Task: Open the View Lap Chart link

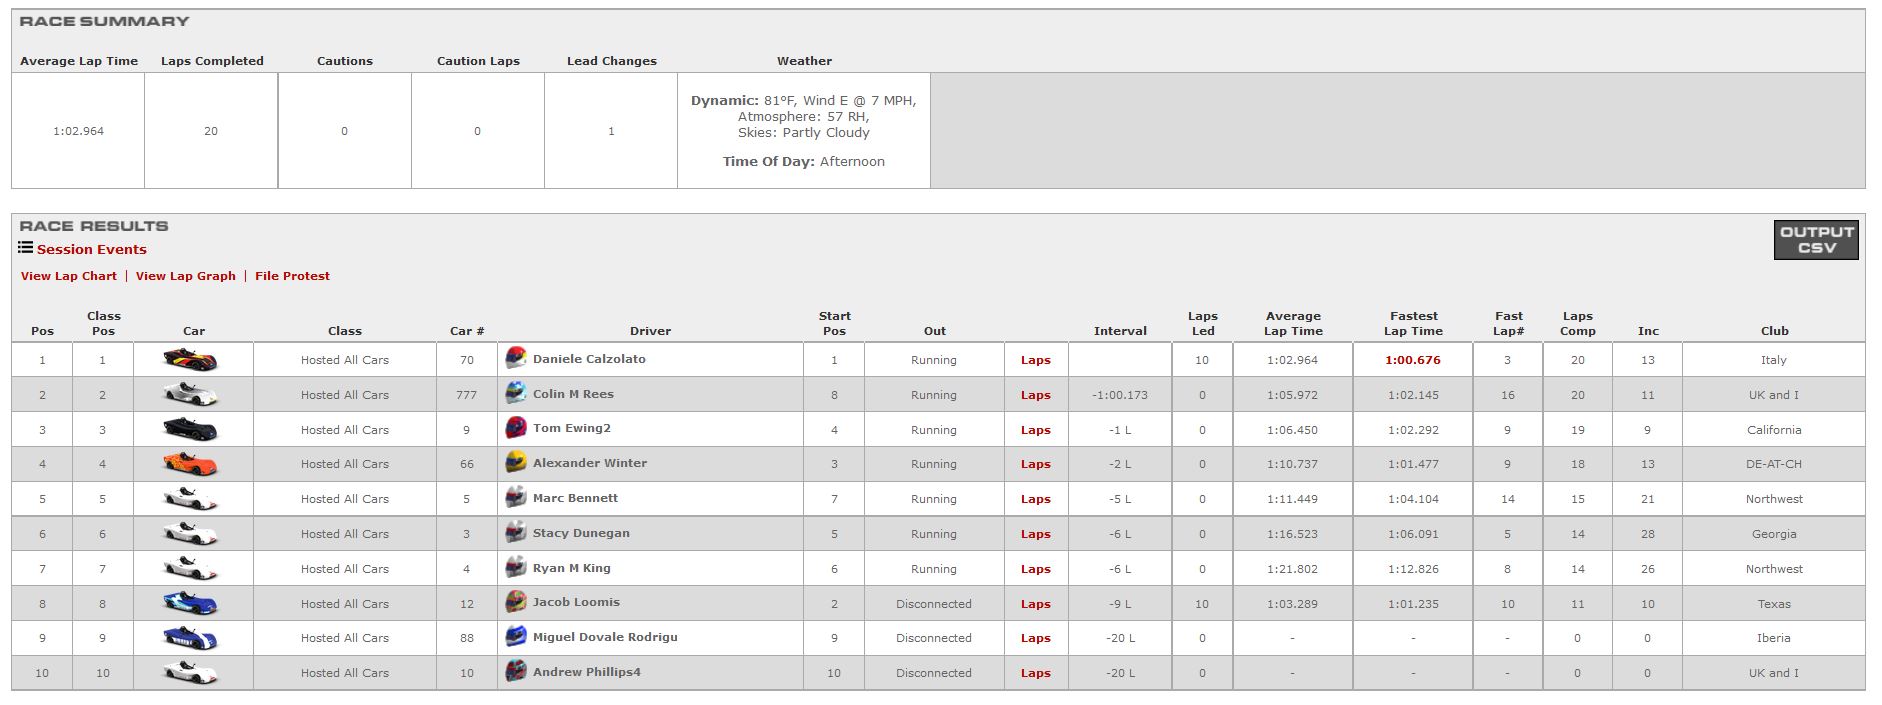Action: [69, 276]
